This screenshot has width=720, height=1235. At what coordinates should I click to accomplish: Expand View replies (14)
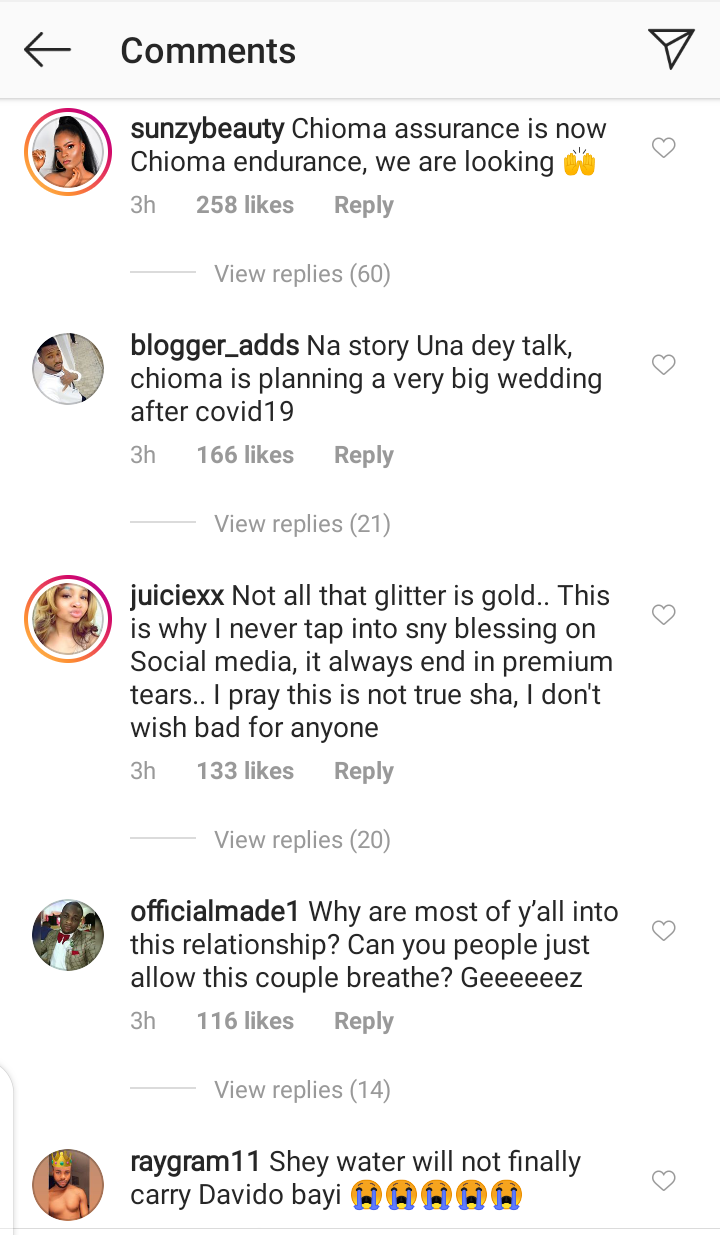tap(302, 1089)
